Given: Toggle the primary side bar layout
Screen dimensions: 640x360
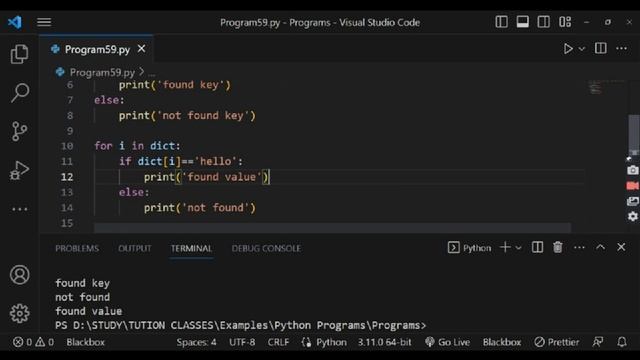Looking at the screenshot, I should tap(501, 22).
